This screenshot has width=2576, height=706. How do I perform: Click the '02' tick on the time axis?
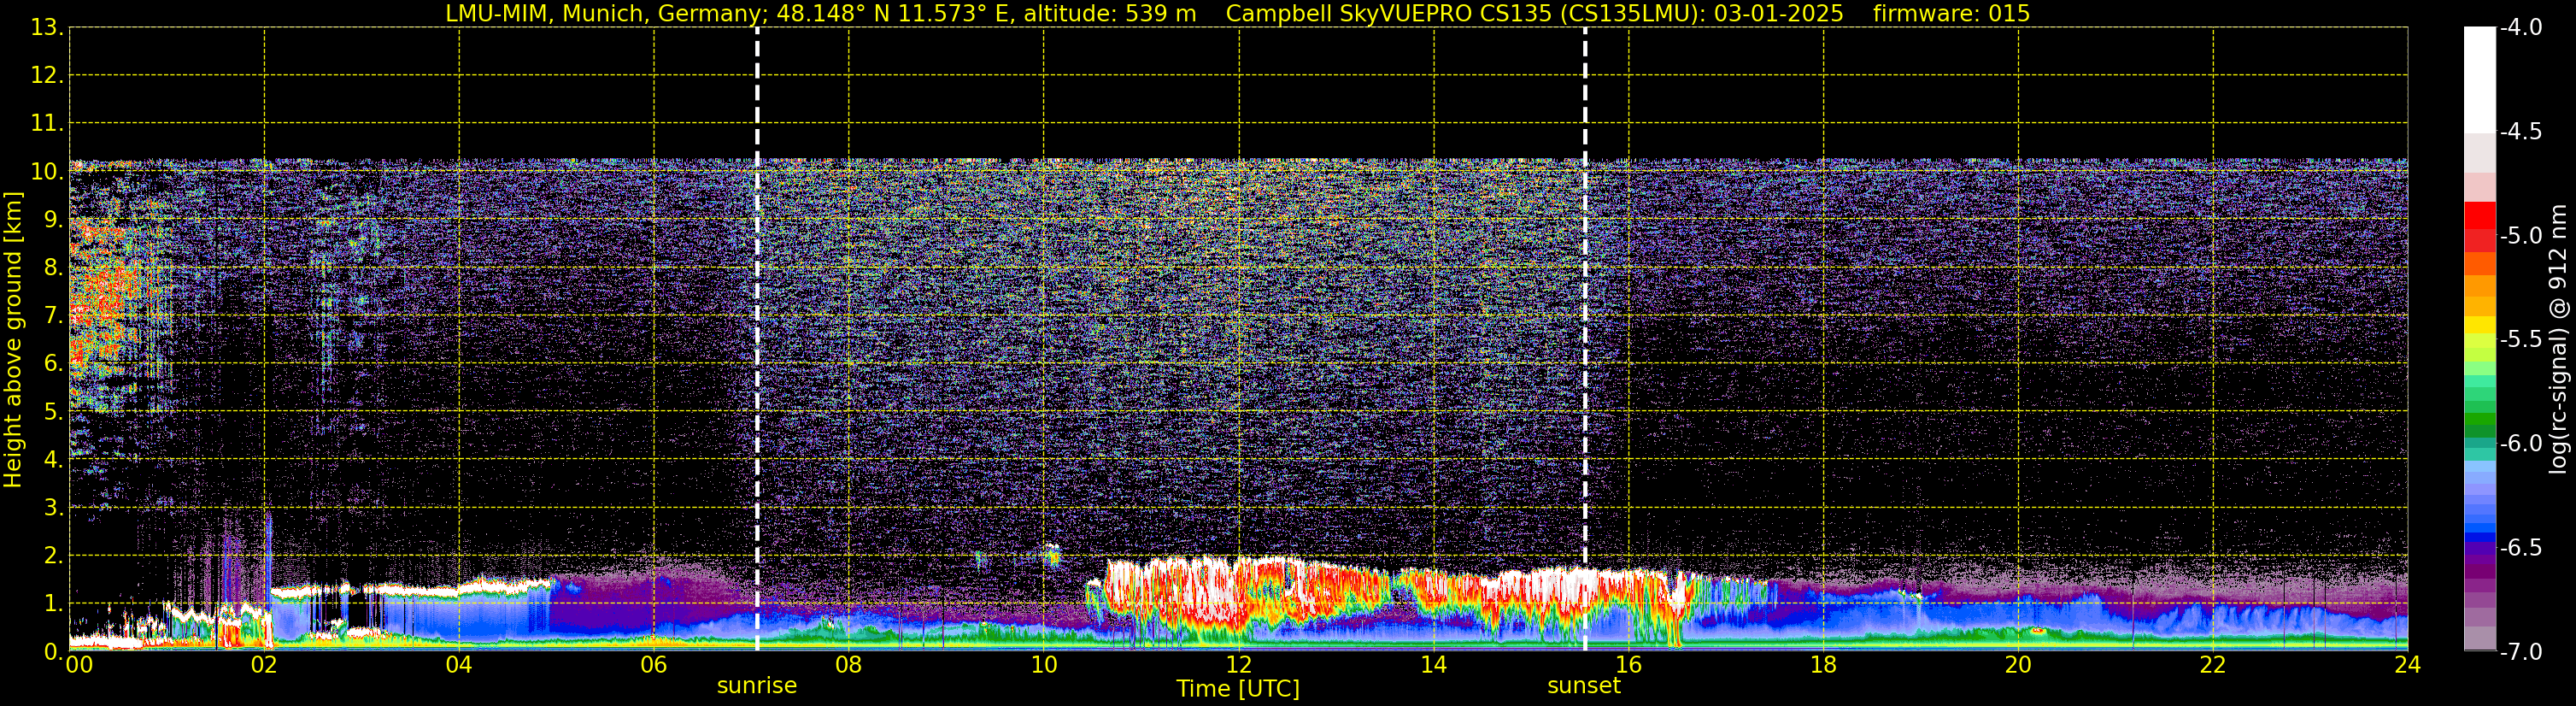click(264, 665)
